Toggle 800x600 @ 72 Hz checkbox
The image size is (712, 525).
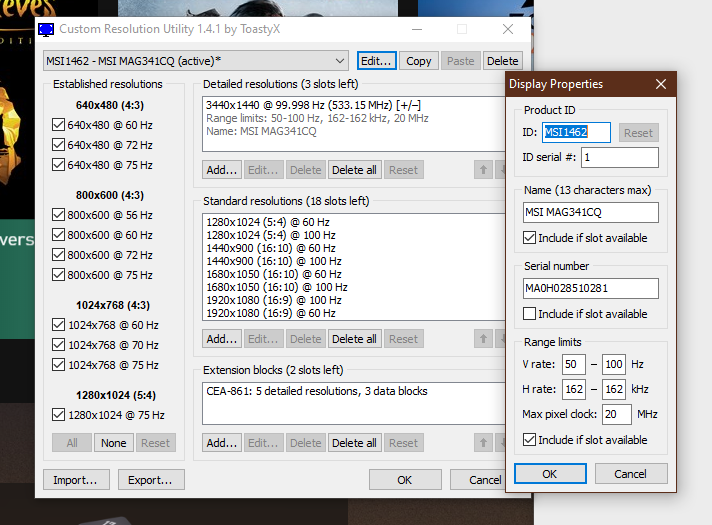point(58,254)
